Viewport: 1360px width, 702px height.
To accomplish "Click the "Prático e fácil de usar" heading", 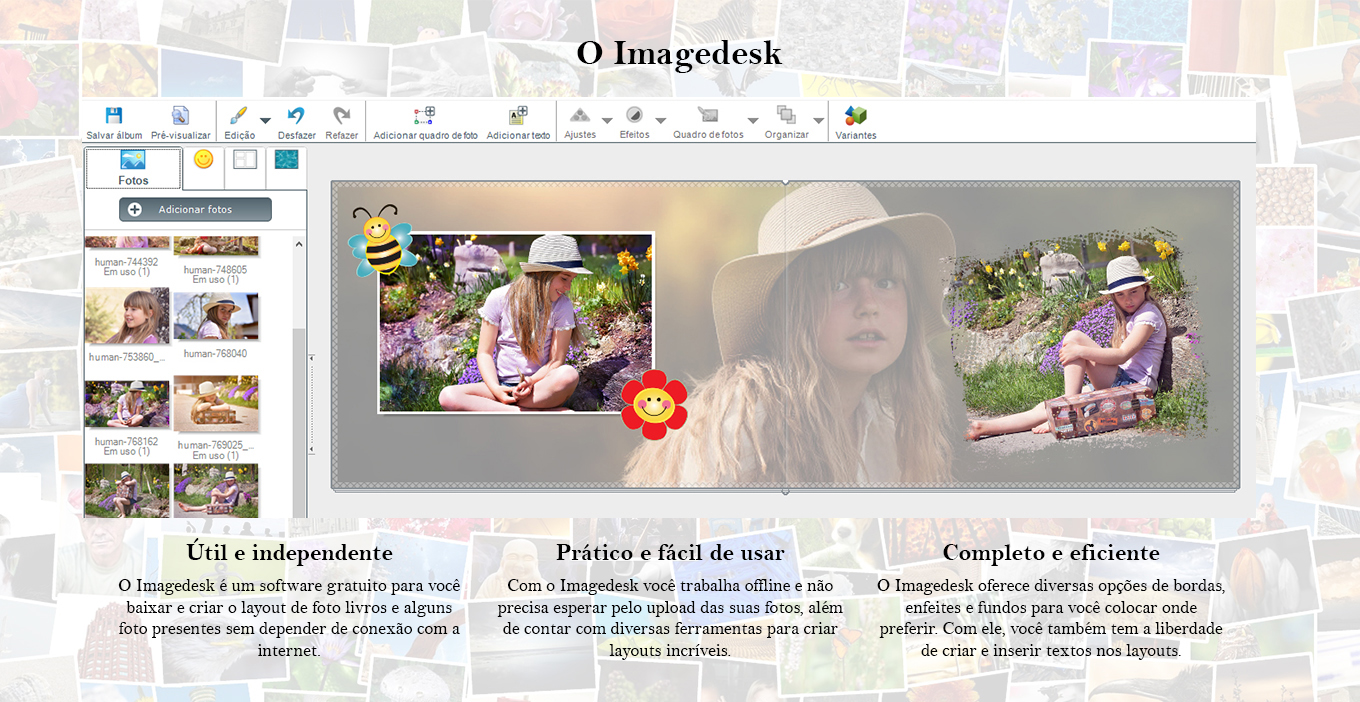I will (670, 552).
